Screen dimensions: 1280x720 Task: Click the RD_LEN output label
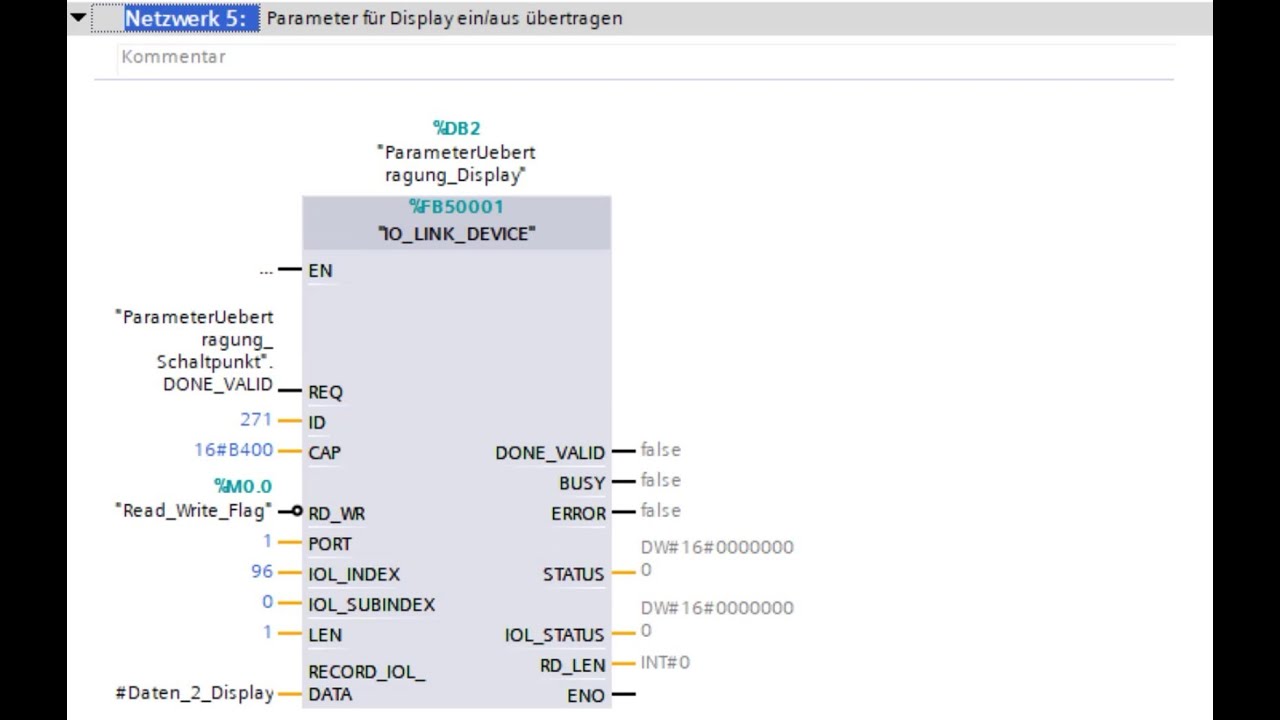coord(573,666)
